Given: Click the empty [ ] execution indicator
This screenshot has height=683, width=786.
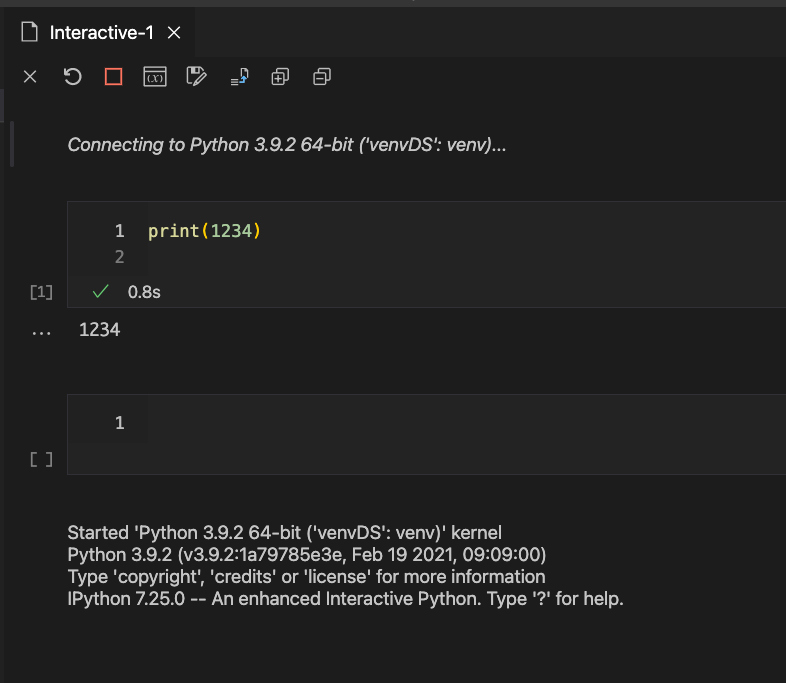Looking at the screenshot, I should click(x=41, y=459).
